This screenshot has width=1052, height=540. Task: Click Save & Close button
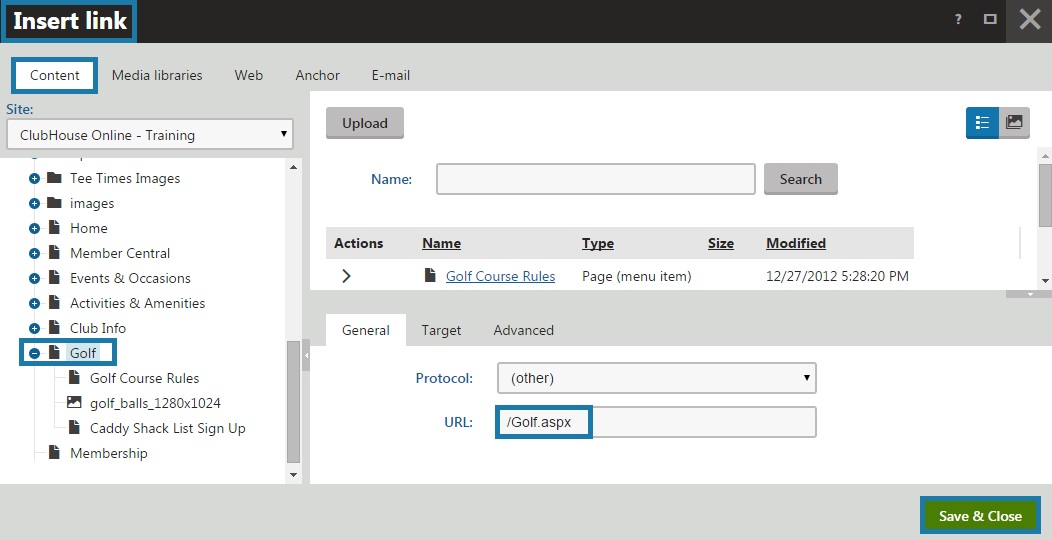click(979, 516)
